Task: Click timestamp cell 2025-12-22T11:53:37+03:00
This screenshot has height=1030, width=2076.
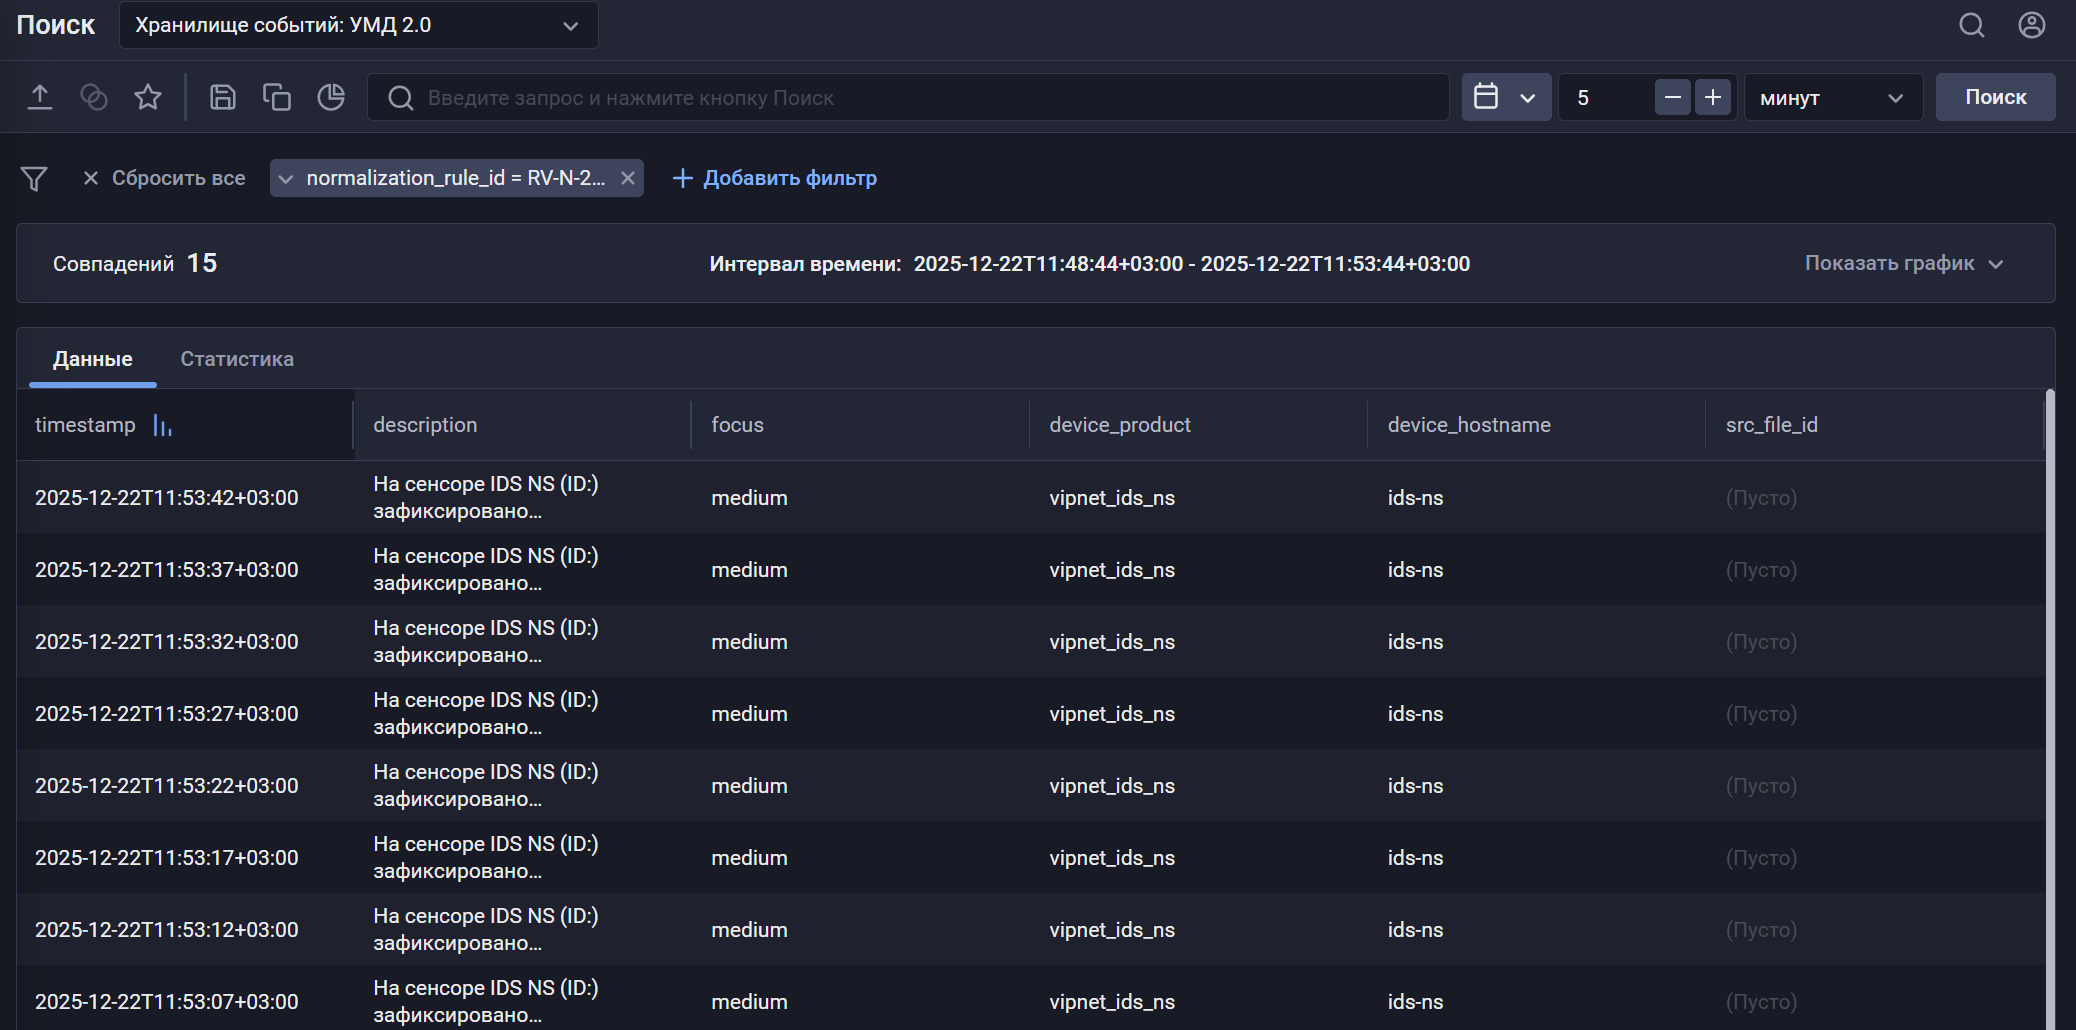Action: point(167,570)
